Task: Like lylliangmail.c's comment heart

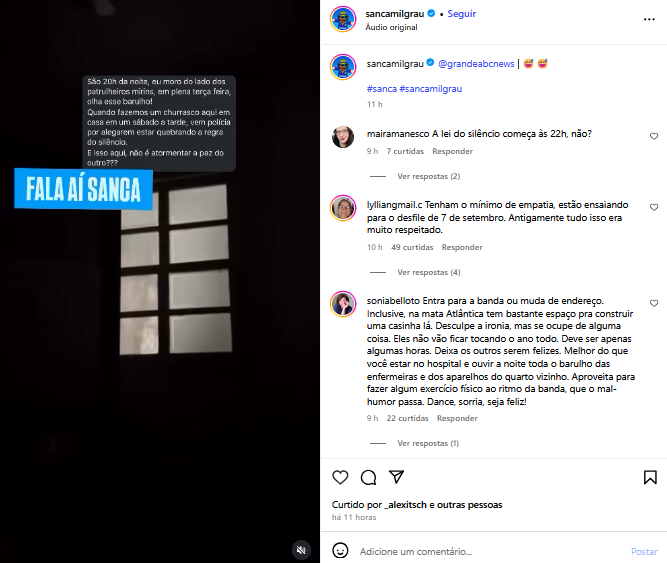Action: coord(654,207)
